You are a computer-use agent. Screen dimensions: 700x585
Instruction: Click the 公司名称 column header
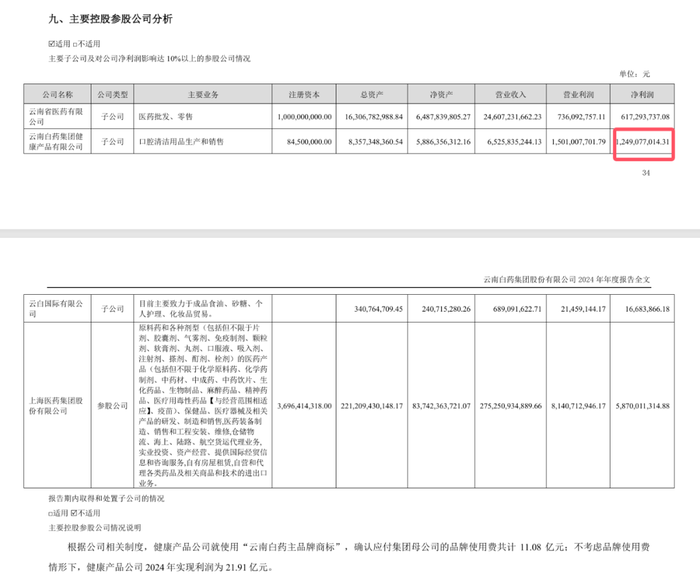(x=58, y=94)
